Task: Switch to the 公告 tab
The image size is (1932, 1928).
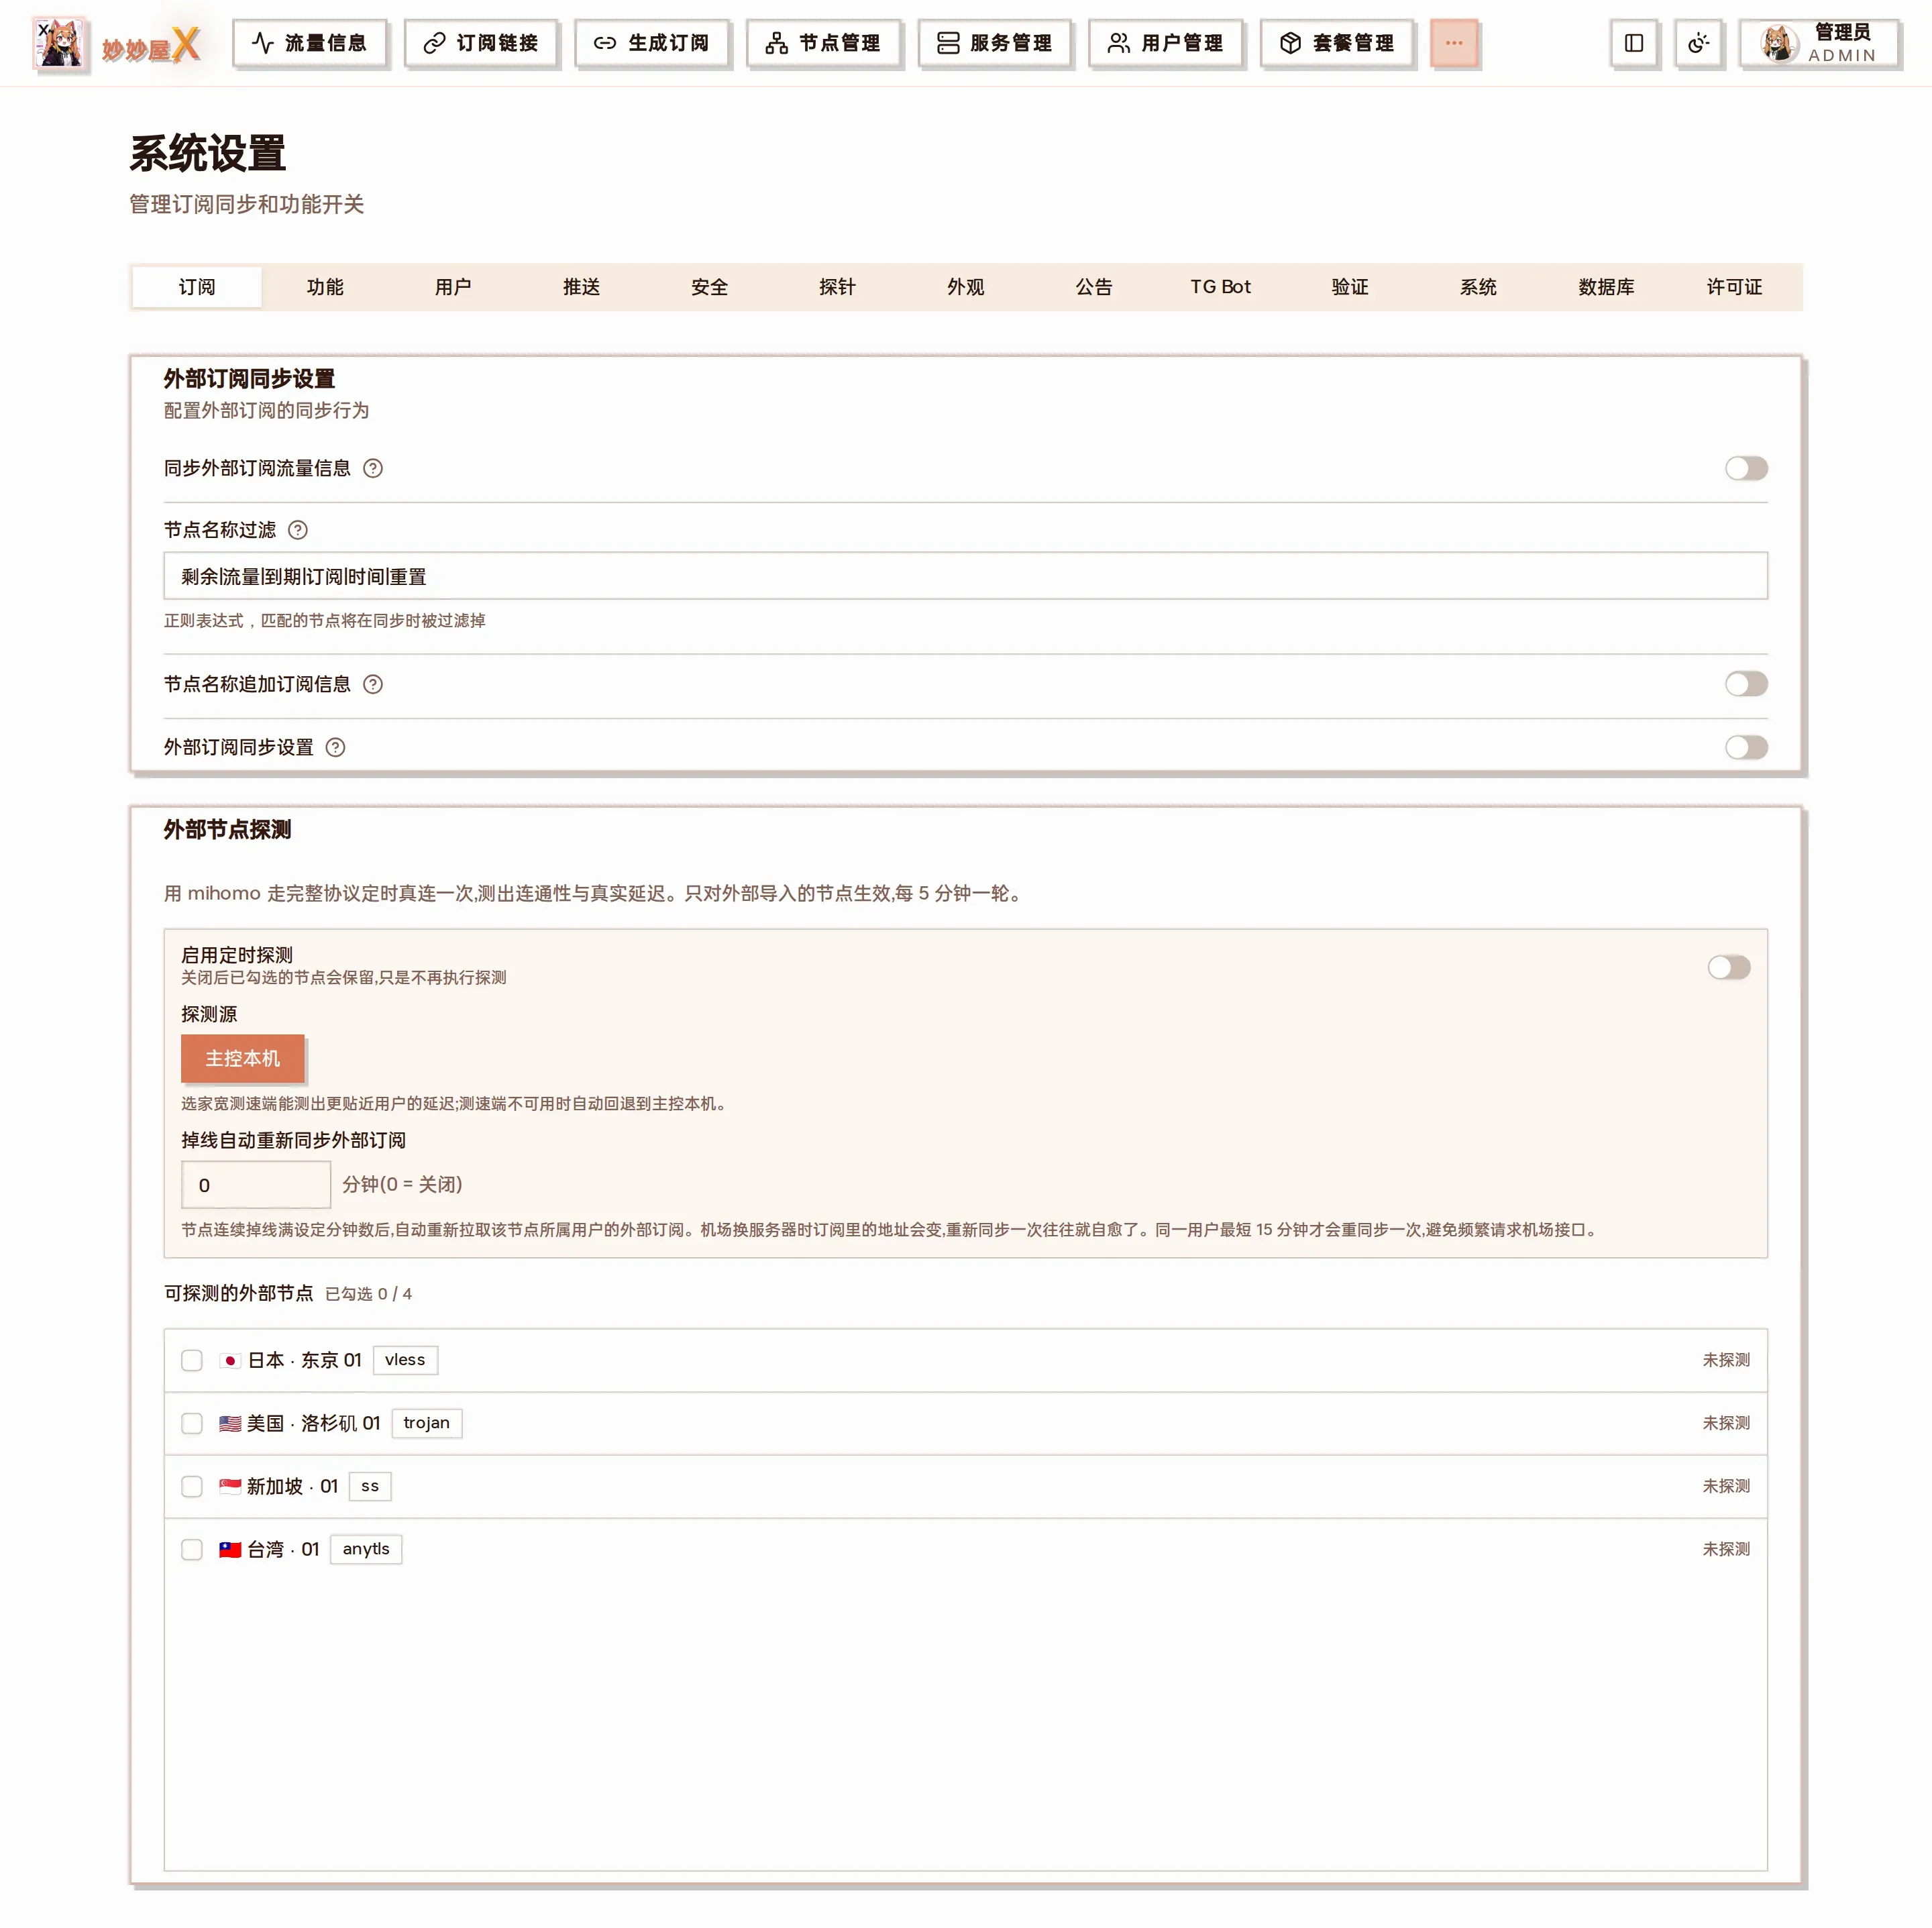Action: (x=1094, y=287)
